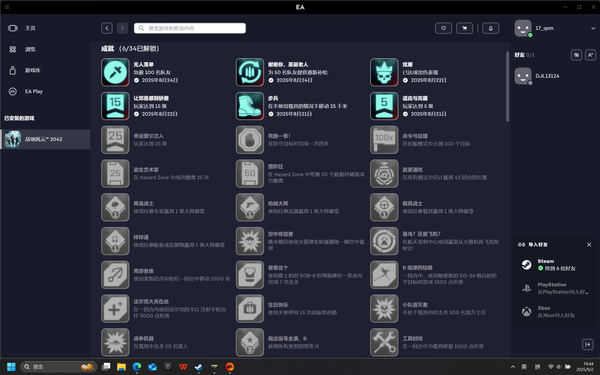Click the back navigation arrow
Viewport: 600px width, 375px height.
point(107,28)
